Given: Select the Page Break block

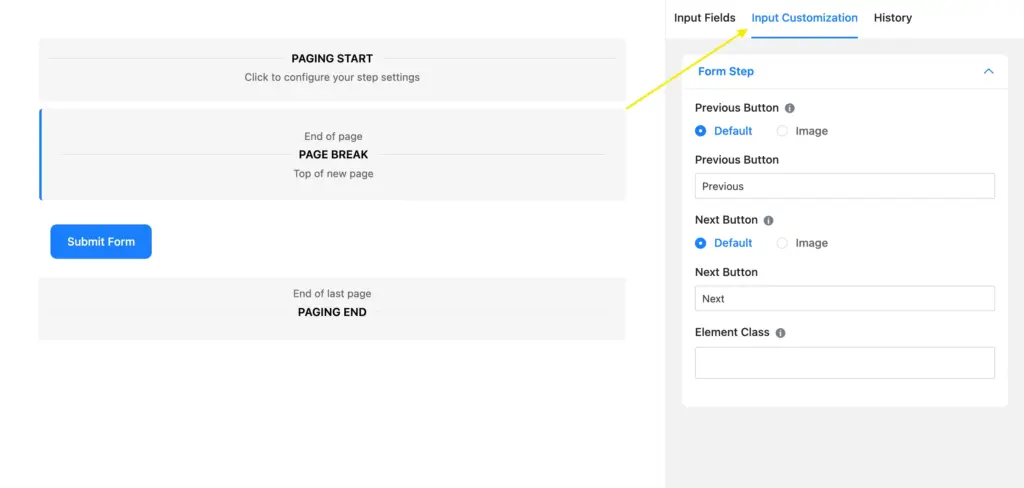Looking at the screenshot, I should click(x=333, y=155).
